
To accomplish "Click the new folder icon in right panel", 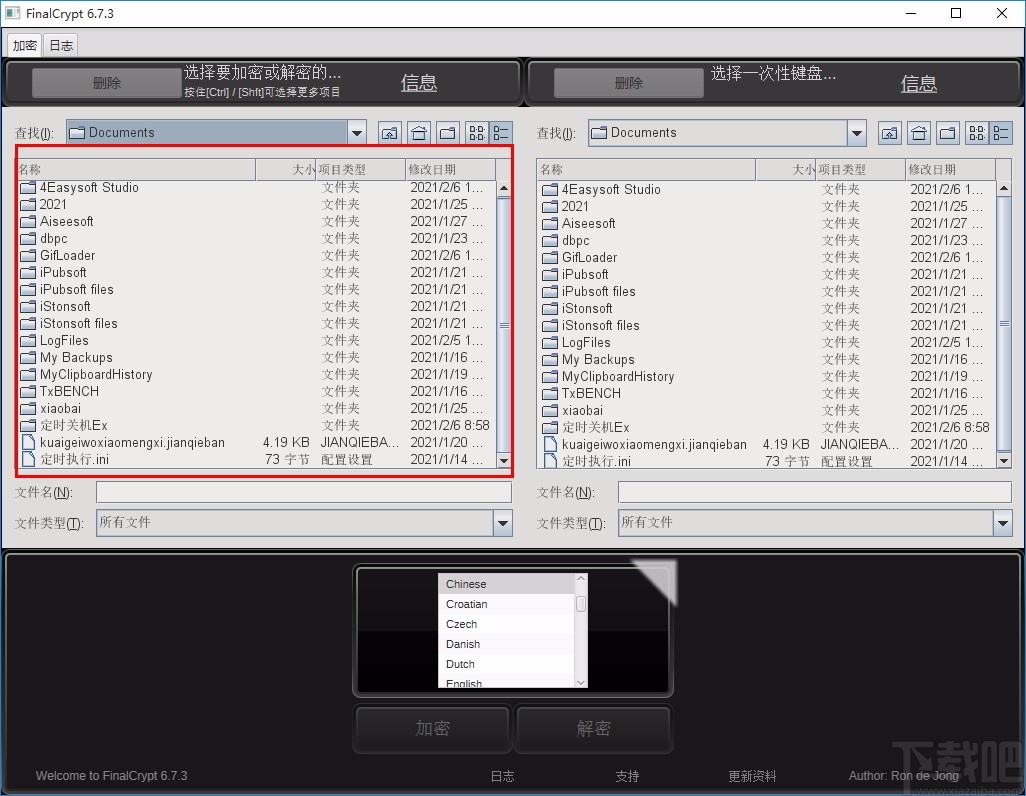I will 947,132.
